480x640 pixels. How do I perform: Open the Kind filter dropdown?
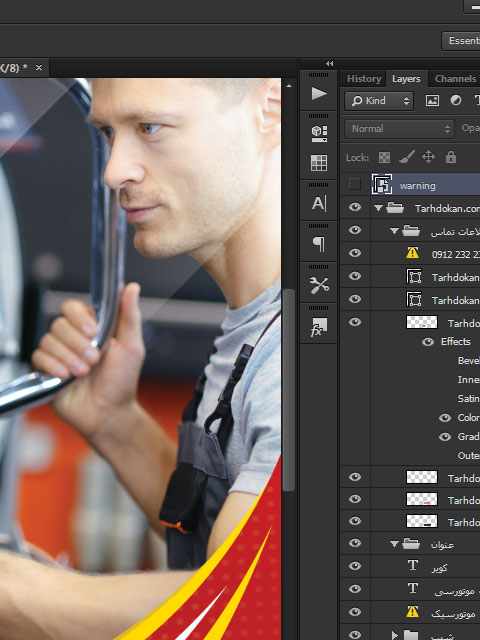tap(379, 101)
